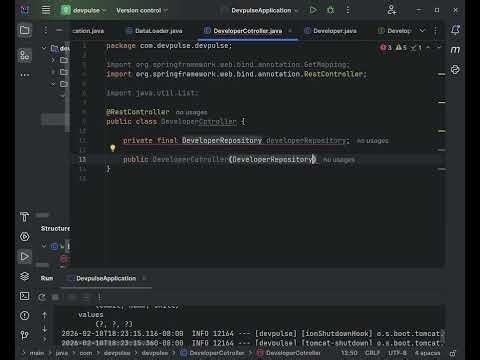Screen dimensions: 480x360
Task: Open CRLF line separator selector
Action: (x=372, y=353)
